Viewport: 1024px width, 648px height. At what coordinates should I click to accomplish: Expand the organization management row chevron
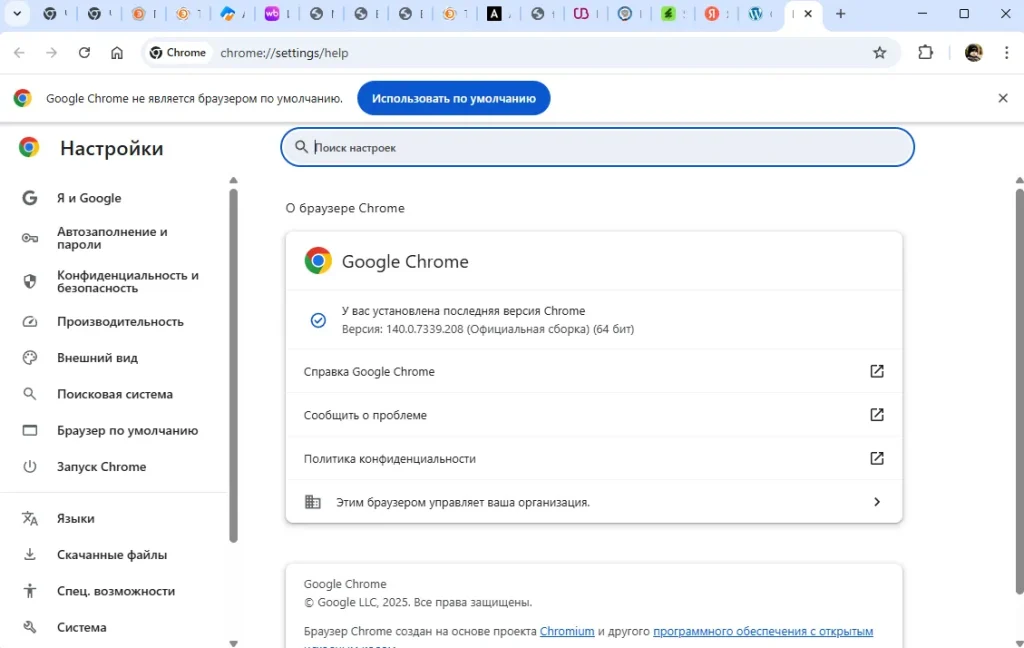click(877, 502)
